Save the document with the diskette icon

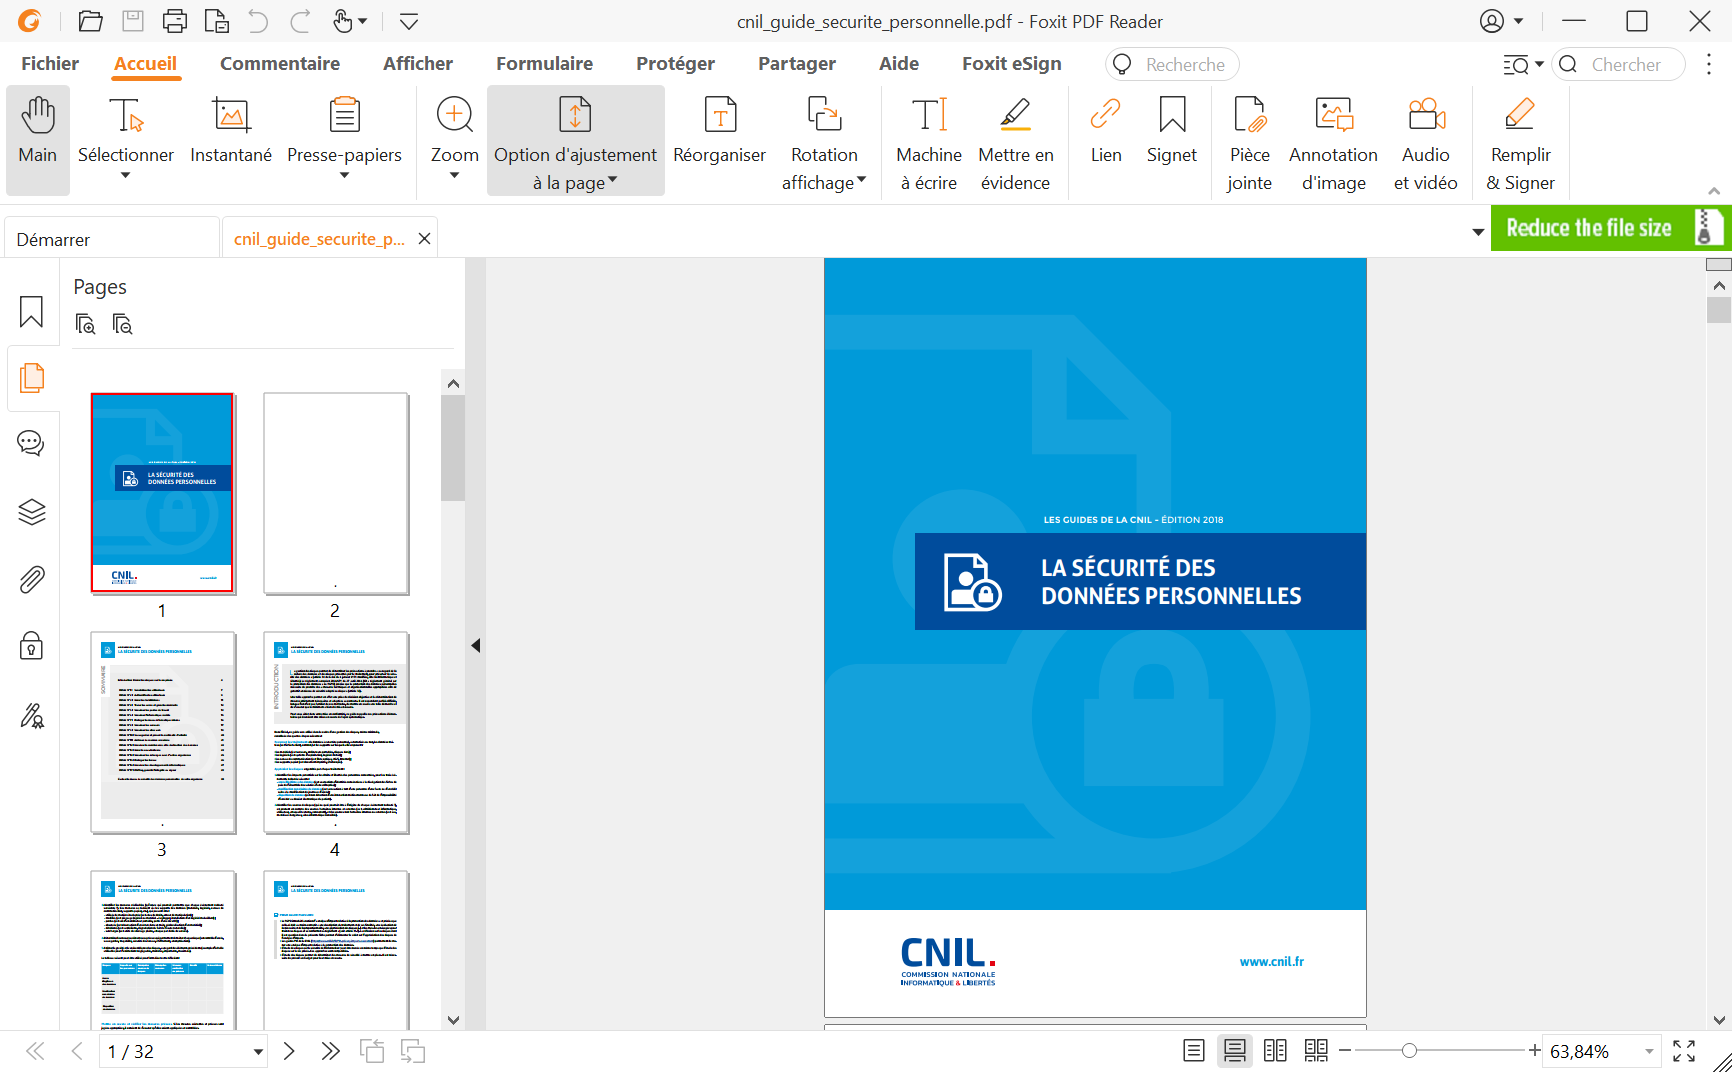click(x=133, y=21)
